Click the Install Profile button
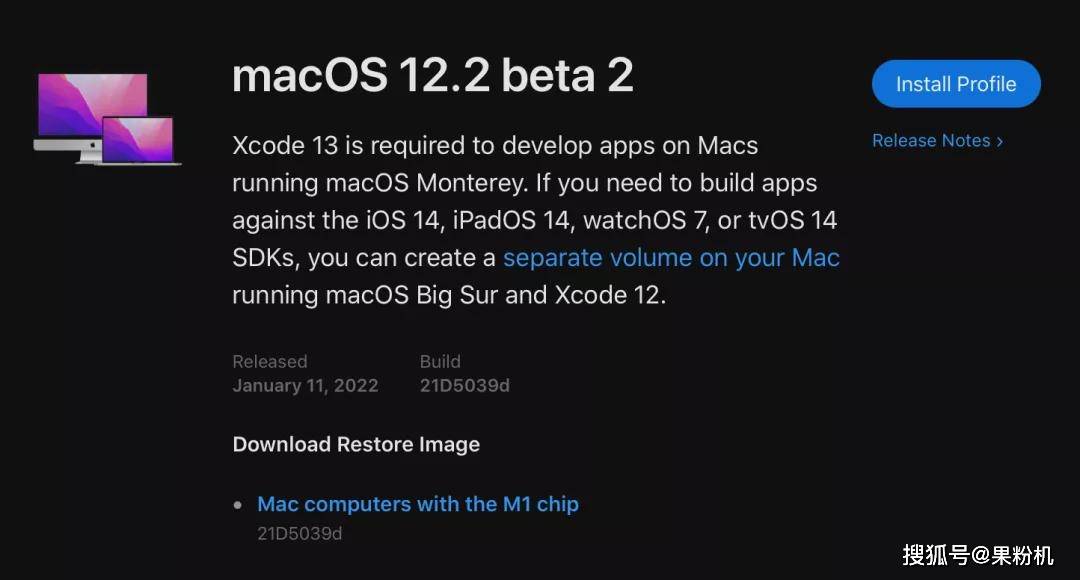 pos(955,84)
